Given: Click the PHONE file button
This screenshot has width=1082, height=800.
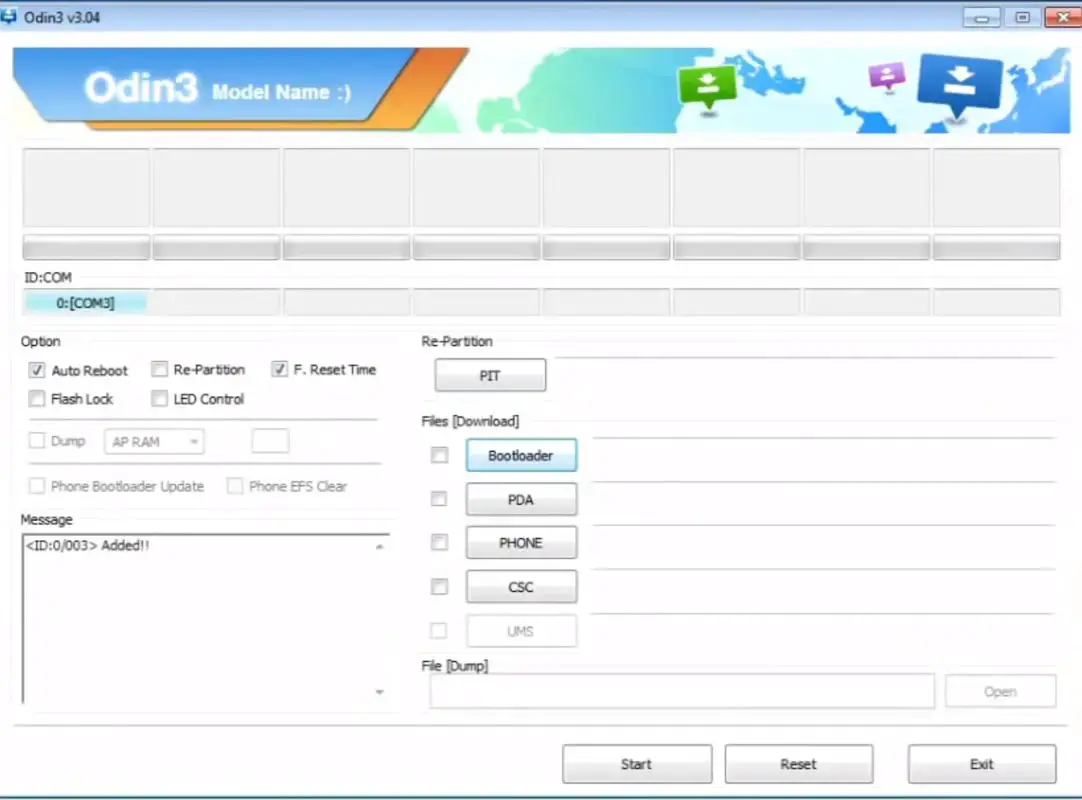Looking at the screenshot, I should [521, 543].
